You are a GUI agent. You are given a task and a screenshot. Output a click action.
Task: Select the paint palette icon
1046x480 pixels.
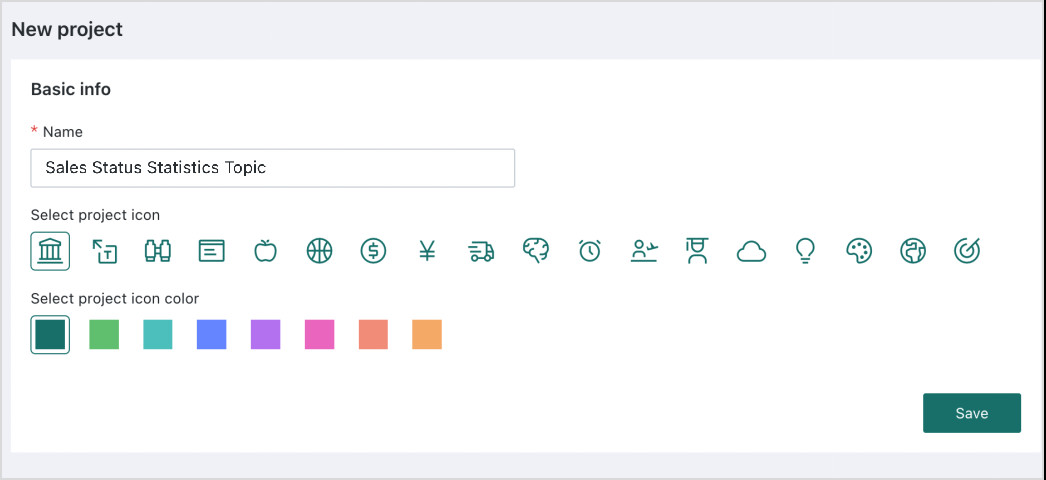point(859,251)
